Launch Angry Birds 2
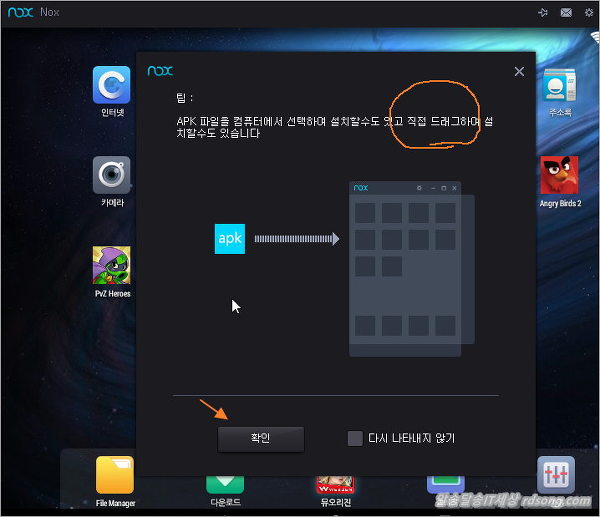 [x=559, y=175]
